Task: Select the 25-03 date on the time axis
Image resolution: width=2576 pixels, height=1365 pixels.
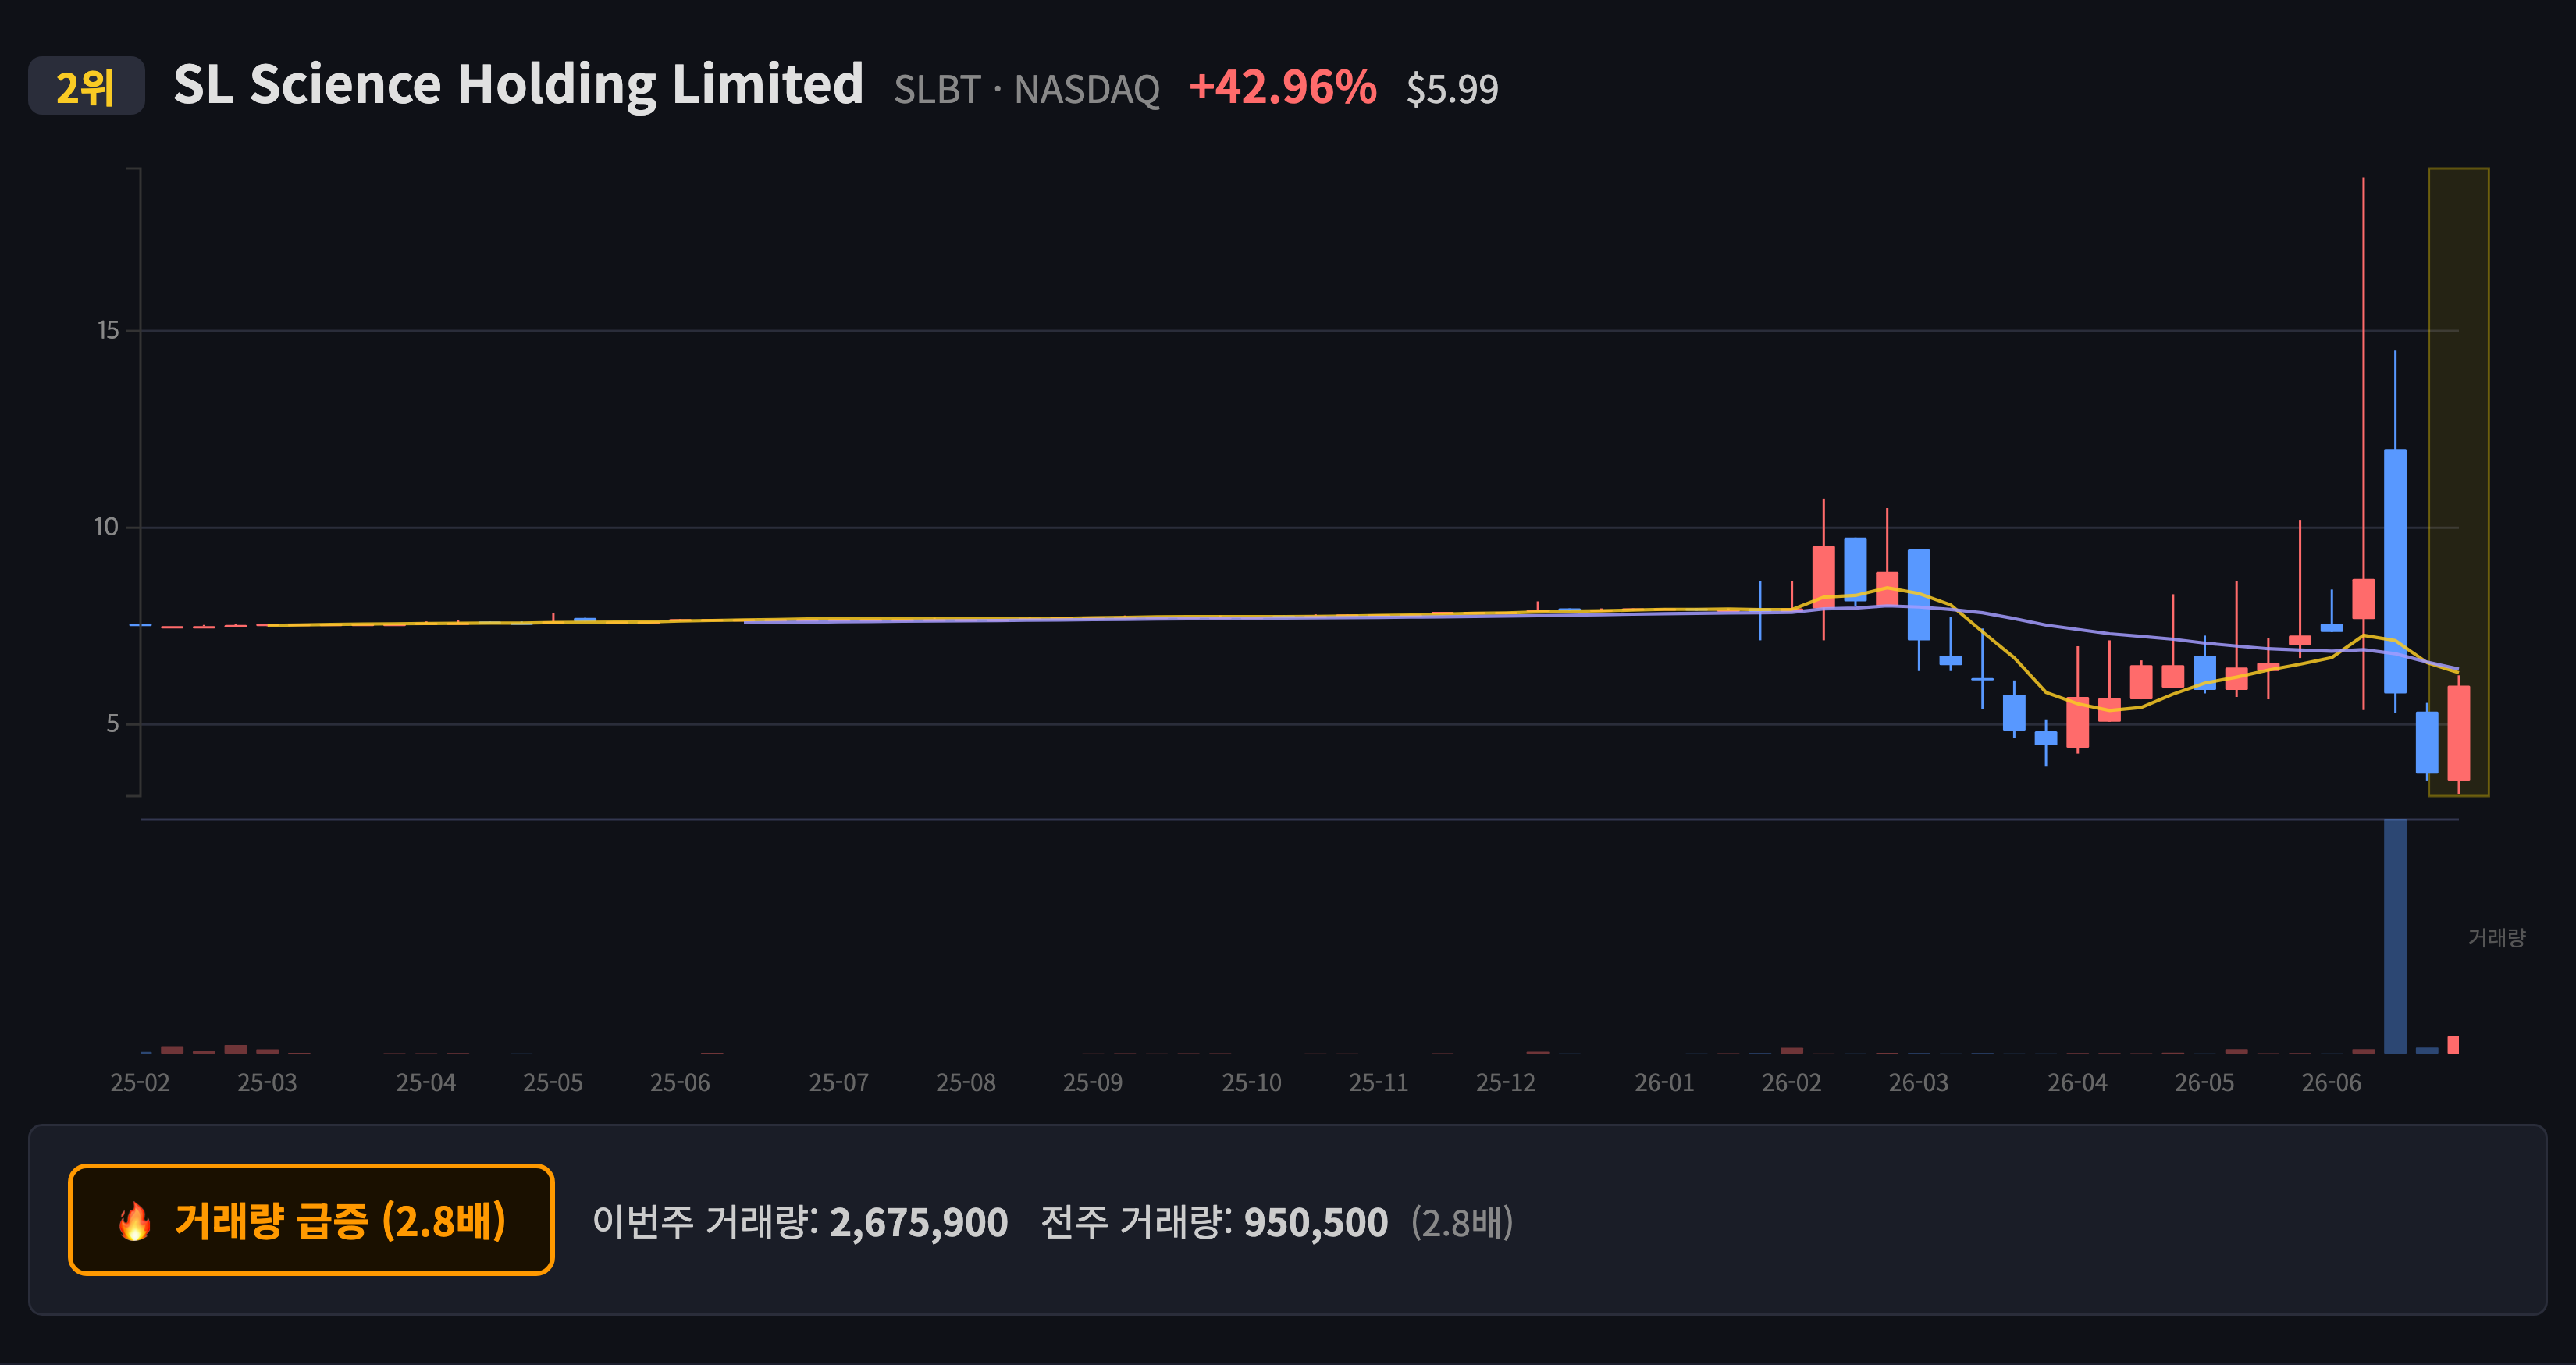Action: click(x=267, y=1082)
